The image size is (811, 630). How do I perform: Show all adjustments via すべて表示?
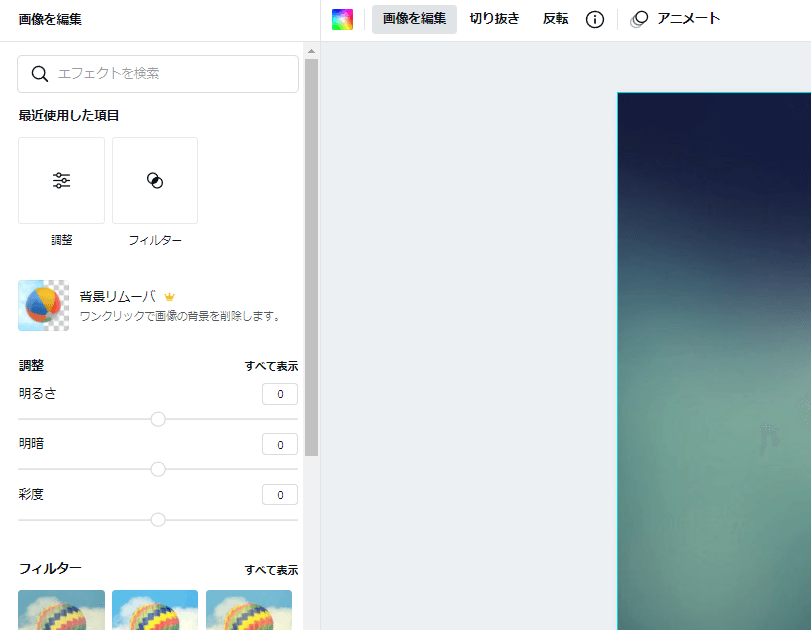pyautogui.click(x=270, y=366)
